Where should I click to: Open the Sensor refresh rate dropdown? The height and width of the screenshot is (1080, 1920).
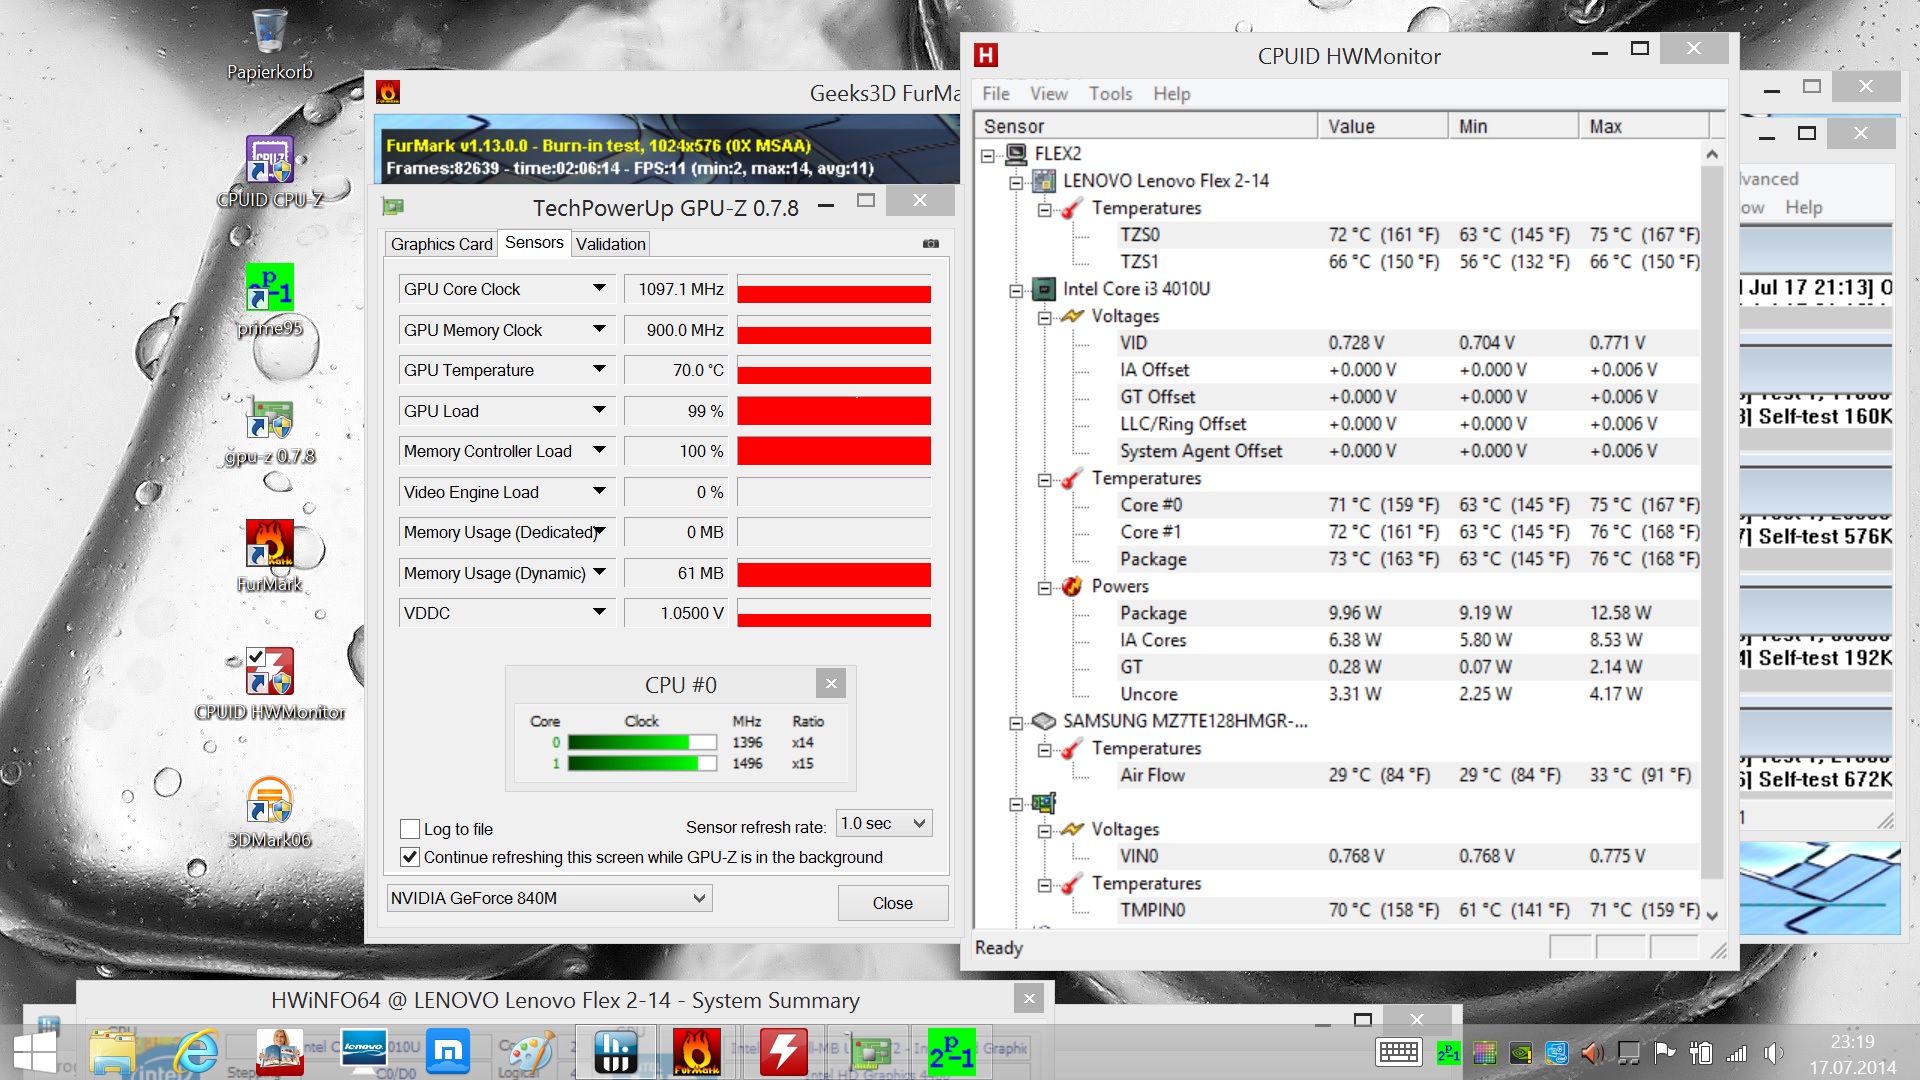884,823
